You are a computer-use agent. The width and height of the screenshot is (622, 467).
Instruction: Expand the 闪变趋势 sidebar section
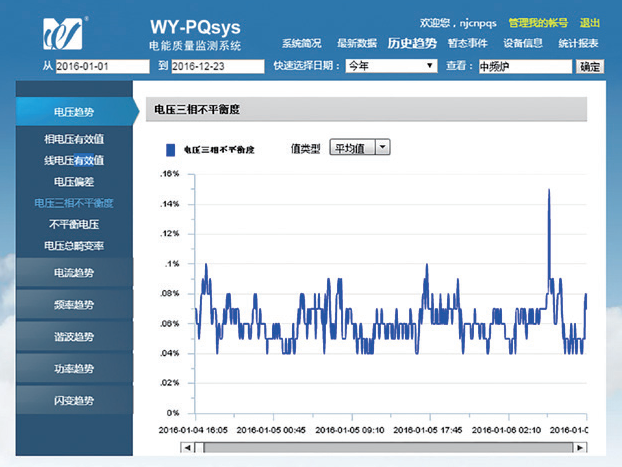pyautogui.click(x=74, y=400)
